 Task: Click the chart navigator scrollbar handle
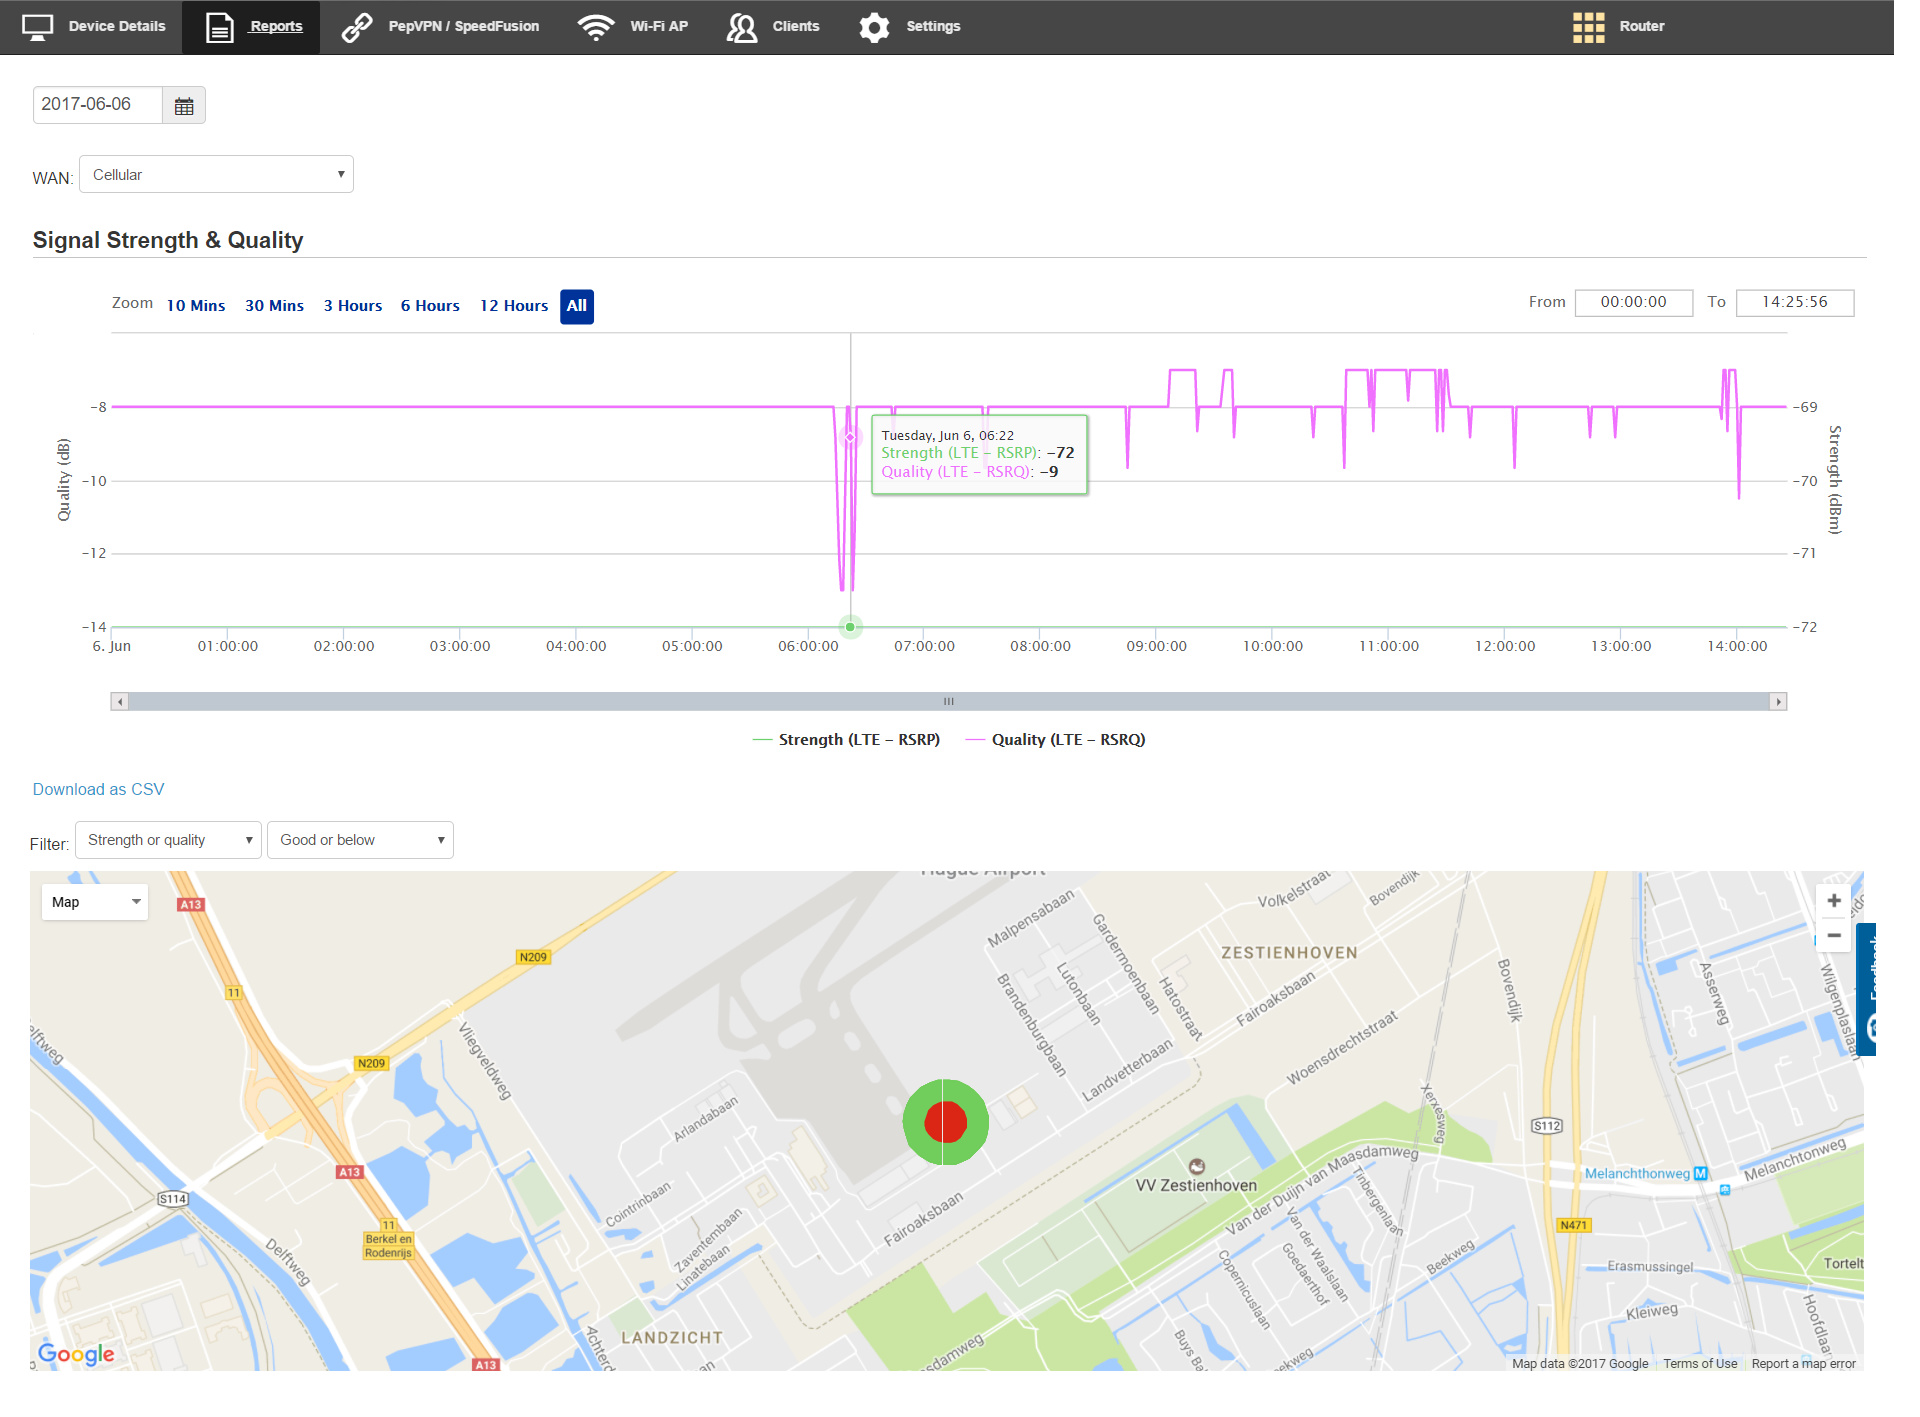click(948, 702)
